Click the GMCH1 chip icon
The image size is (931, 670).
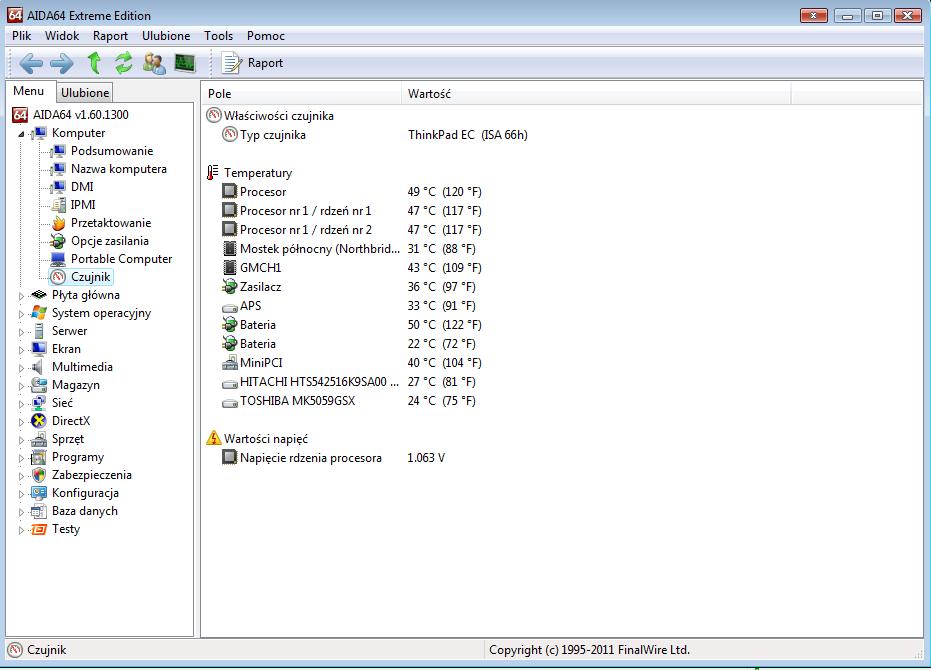click(229, 267)
